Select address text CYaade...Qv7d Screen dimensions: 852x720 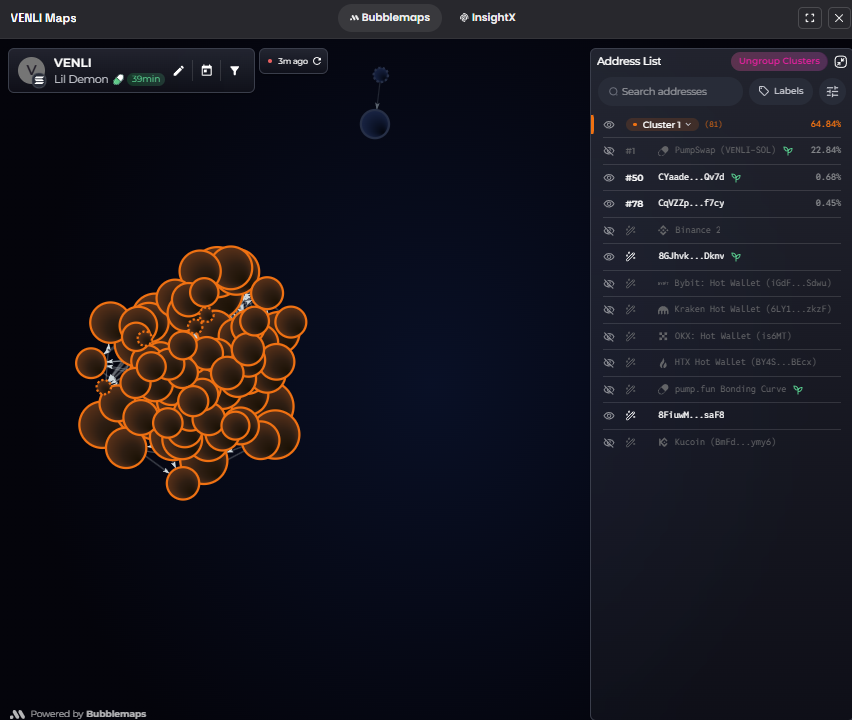pyautogui.click(x=691, y=177)
